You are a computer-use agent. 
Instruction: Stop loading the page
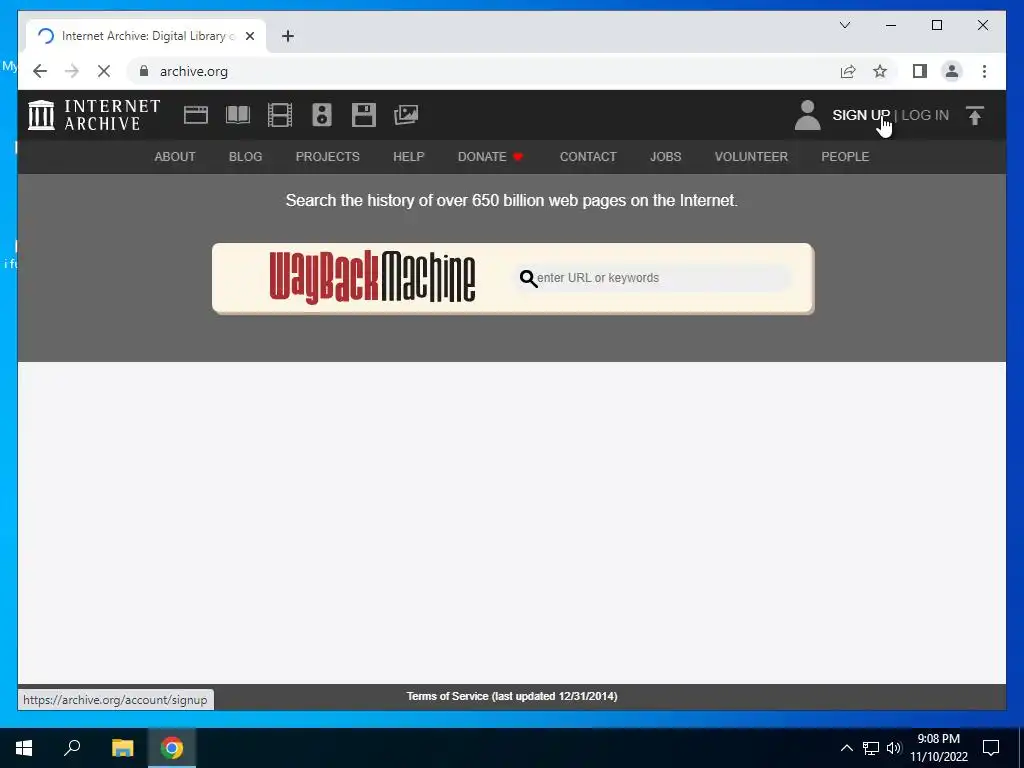click(104, 71)
